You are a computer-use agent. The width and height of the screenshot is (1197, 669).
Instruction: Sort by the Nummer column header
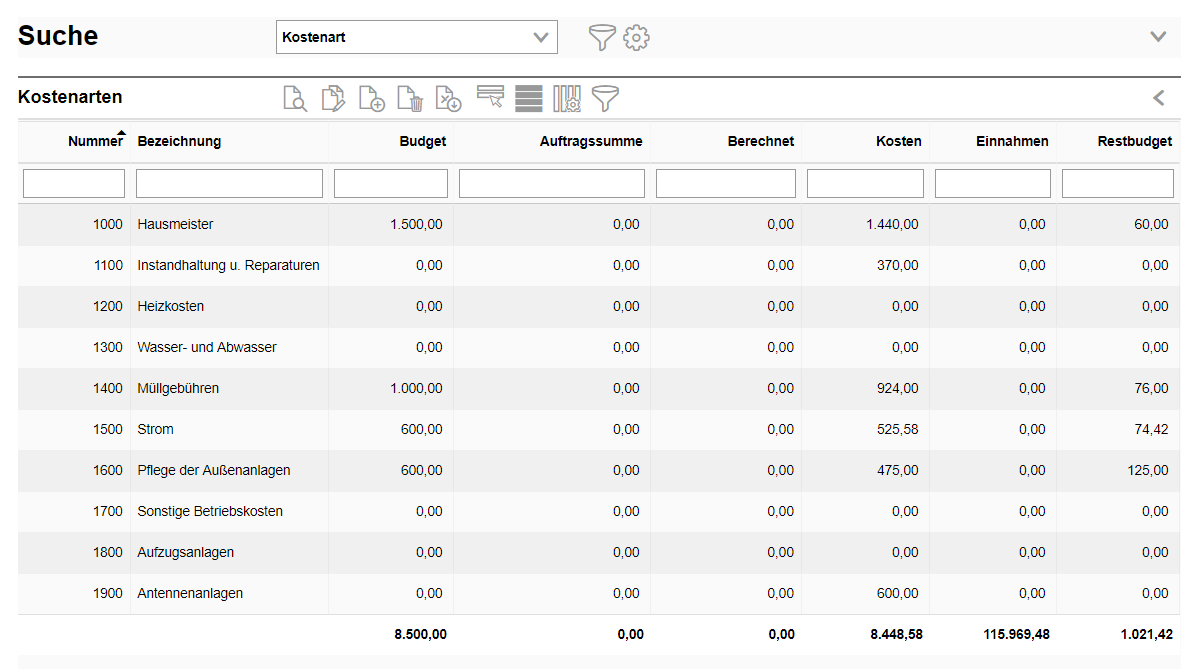point(95,141)
